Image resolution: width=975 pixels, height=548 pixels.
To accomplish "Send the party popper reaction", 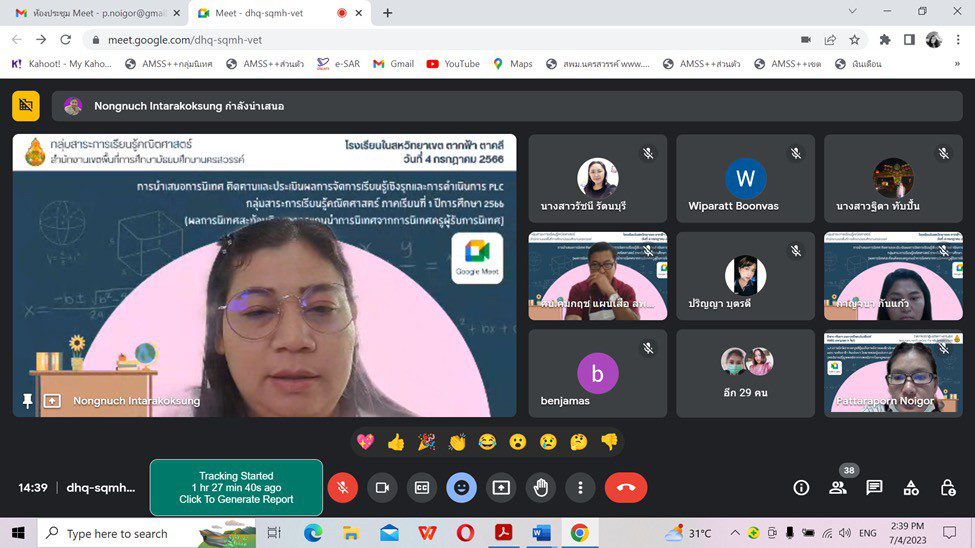I will point(427,442).
